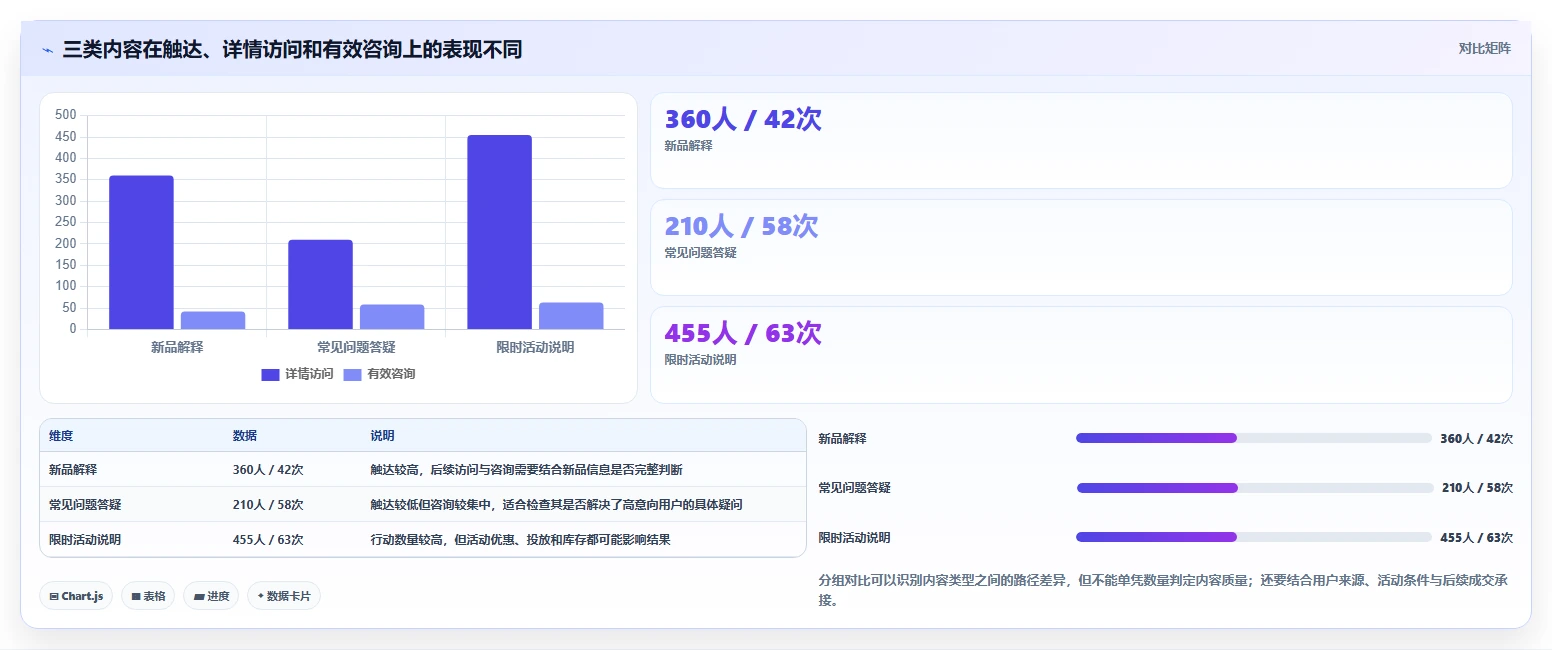Select the 455人 / 63次 card value
Viewport: 1552px width, 650px height.
(743, 333)
